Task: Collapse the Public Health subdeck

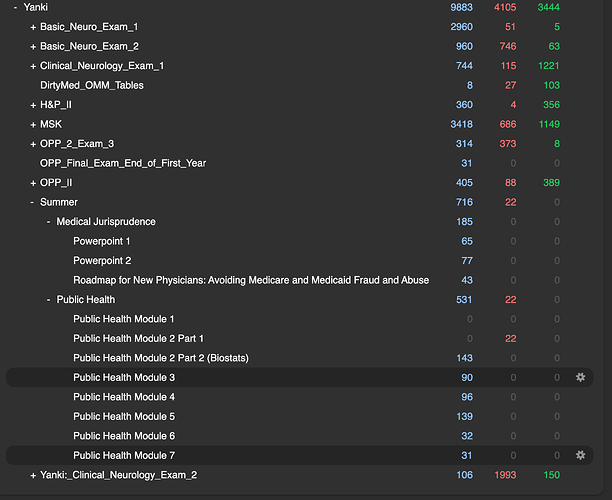Action: [48, 300]
